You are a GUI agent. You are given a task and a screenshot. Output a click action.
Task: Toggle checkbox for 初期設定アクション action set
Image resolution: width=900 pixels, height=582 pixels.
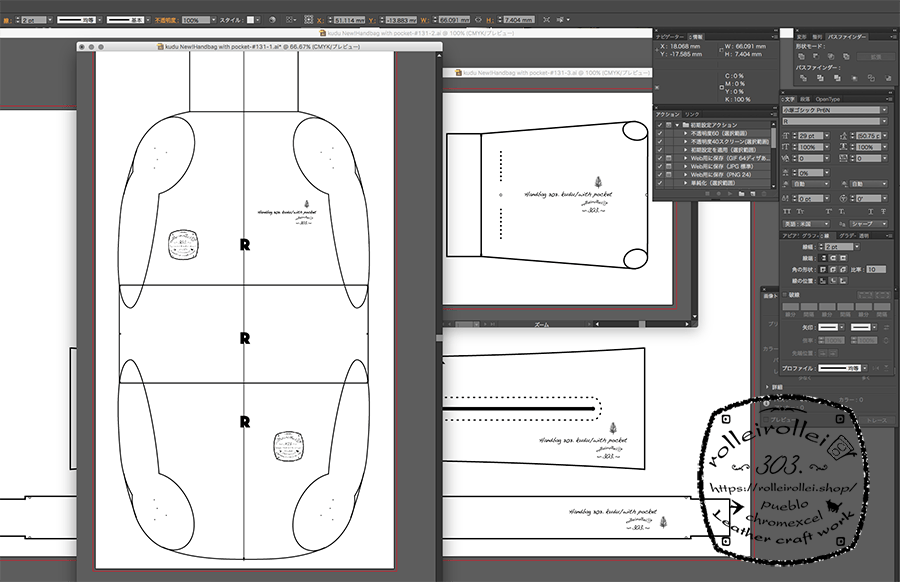tap(659, 124)
